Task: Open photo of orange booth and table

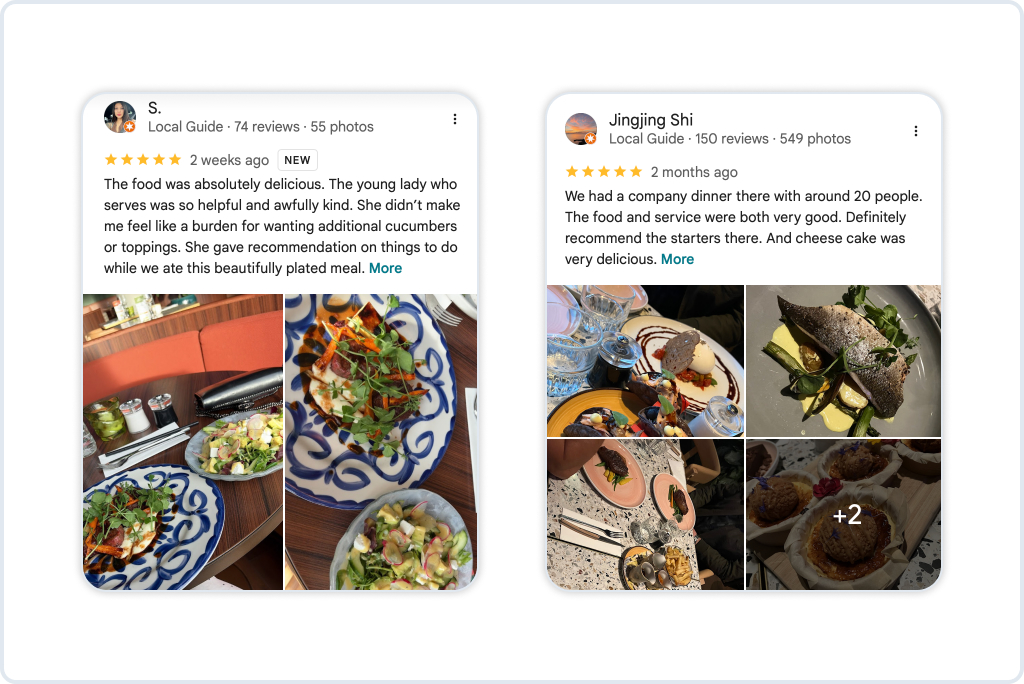Action: (183, 442)
